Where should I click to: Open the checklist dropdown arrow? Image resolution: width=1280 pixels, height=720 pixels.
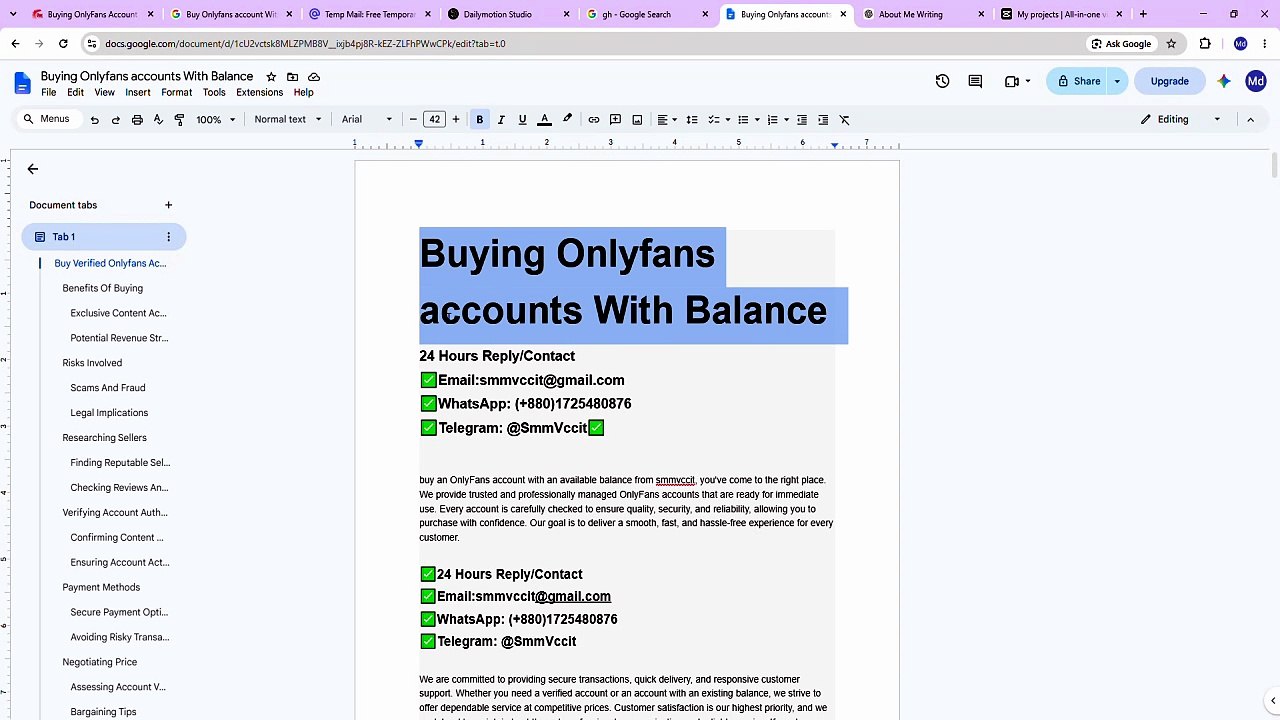coord(727,120)
